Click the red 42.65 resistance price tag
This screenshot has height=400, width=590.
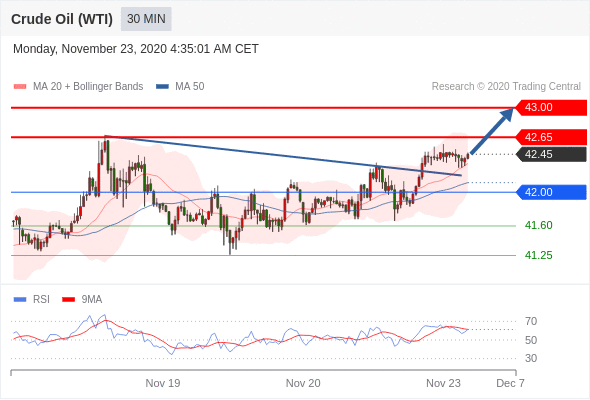click(x=550, y=137)
